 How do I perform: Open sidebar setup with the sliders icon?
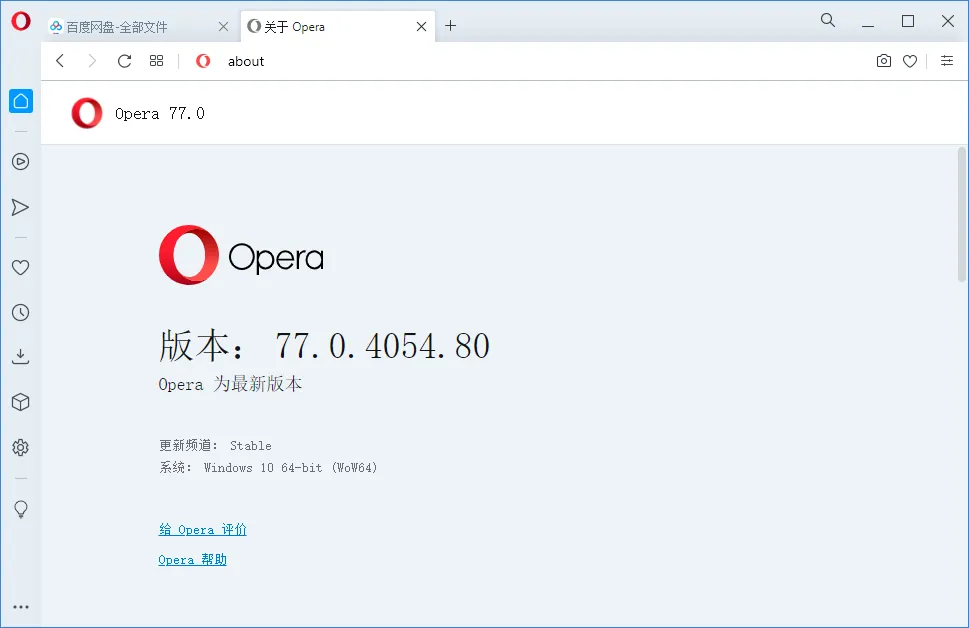(x=947, y=61)
